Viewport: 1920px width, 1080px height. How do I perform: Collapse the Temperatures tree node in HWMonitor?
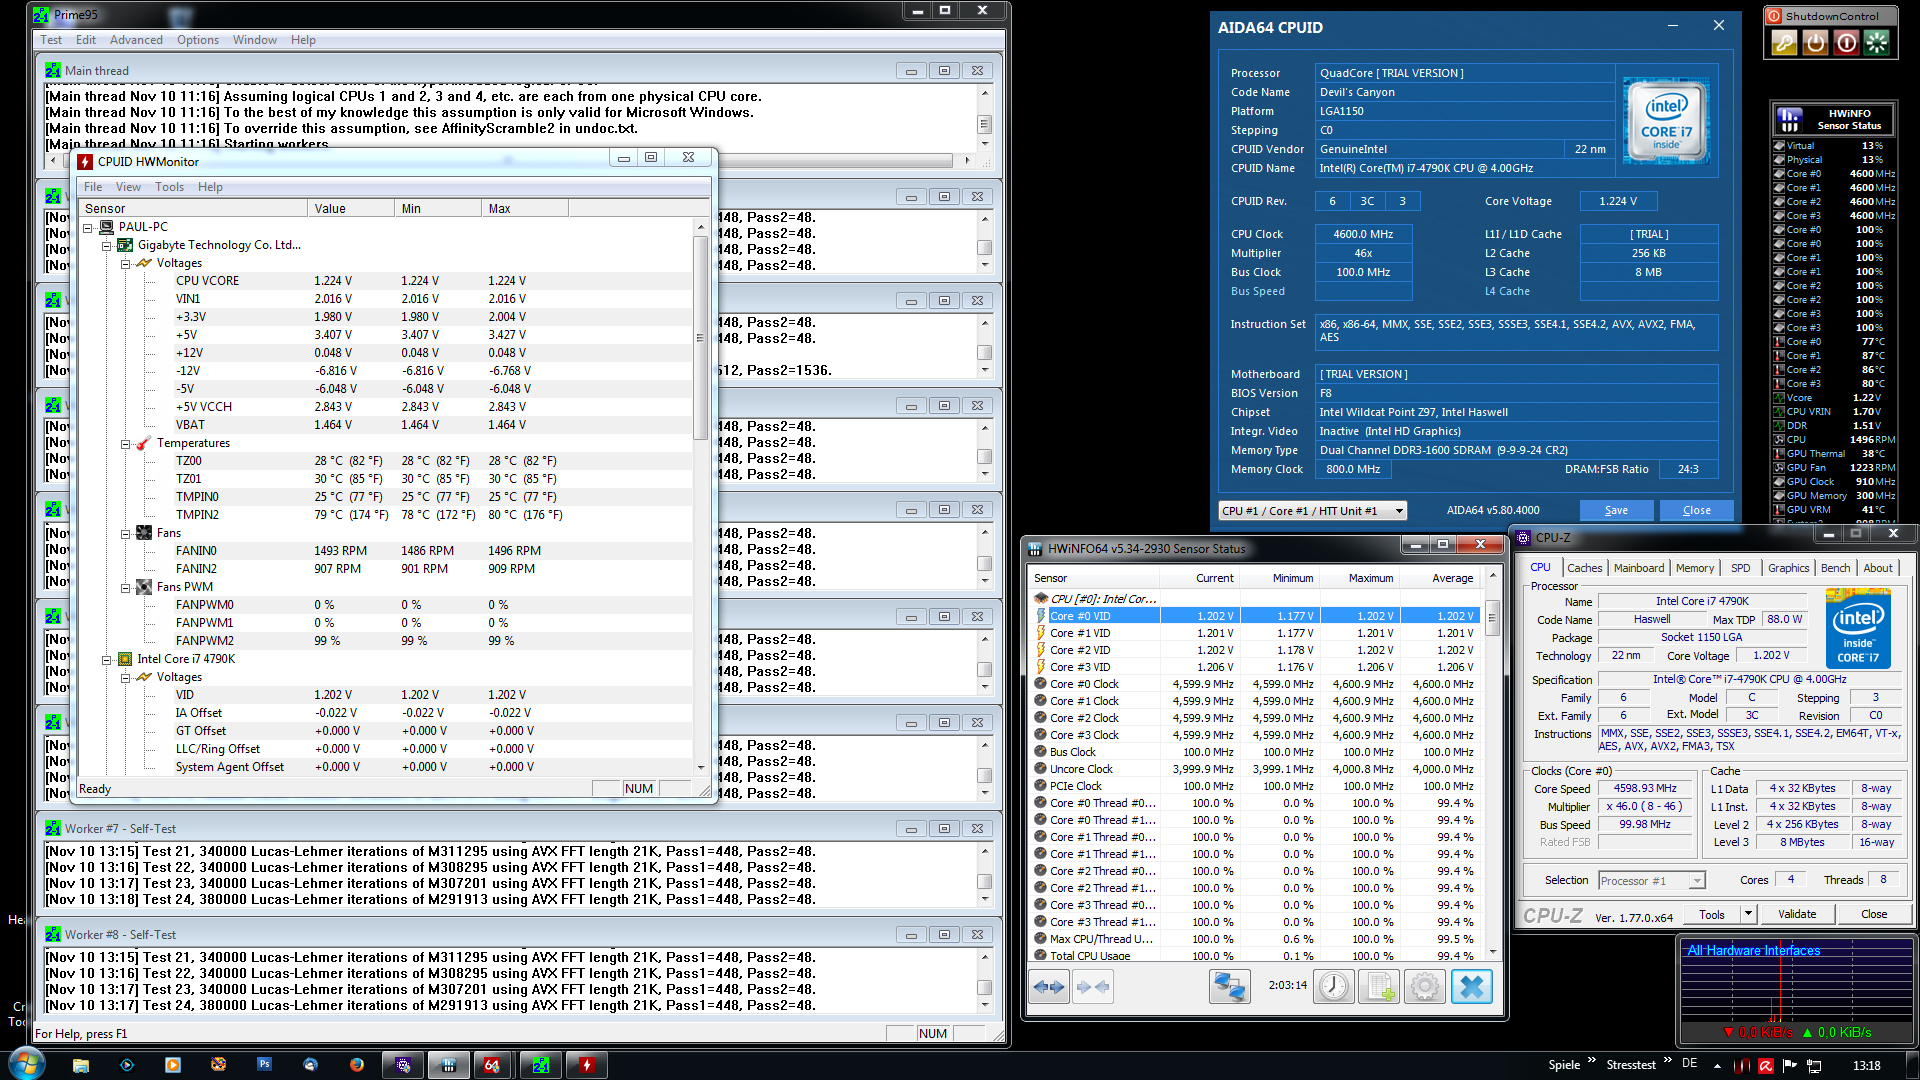[x=126, y=444]
